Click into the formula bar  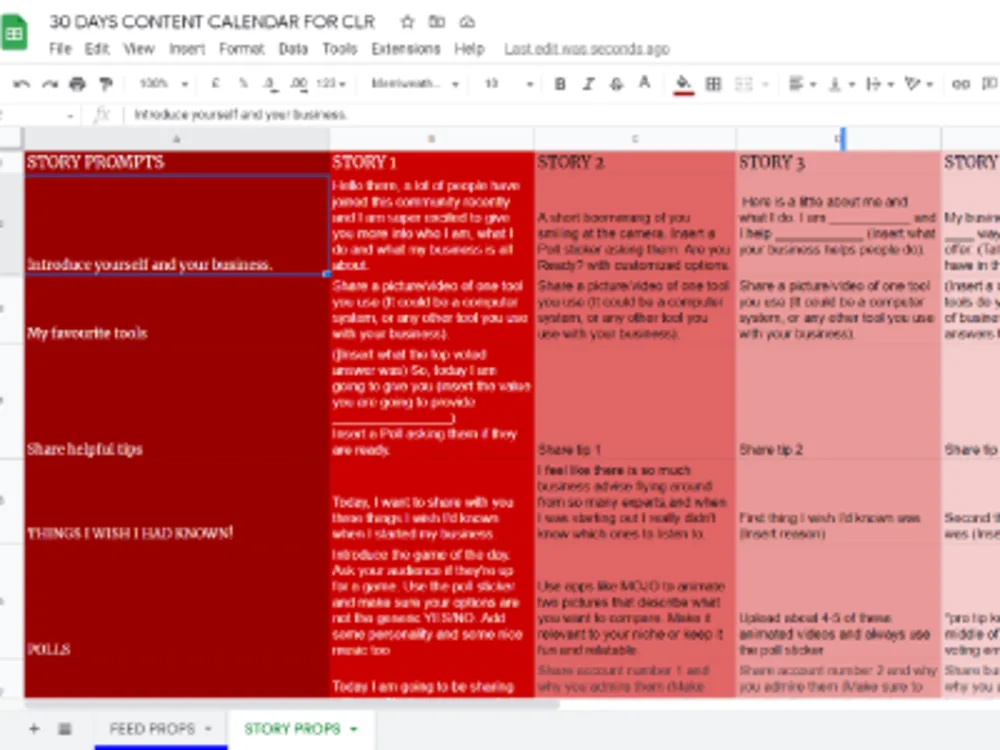tap(561, 115)
